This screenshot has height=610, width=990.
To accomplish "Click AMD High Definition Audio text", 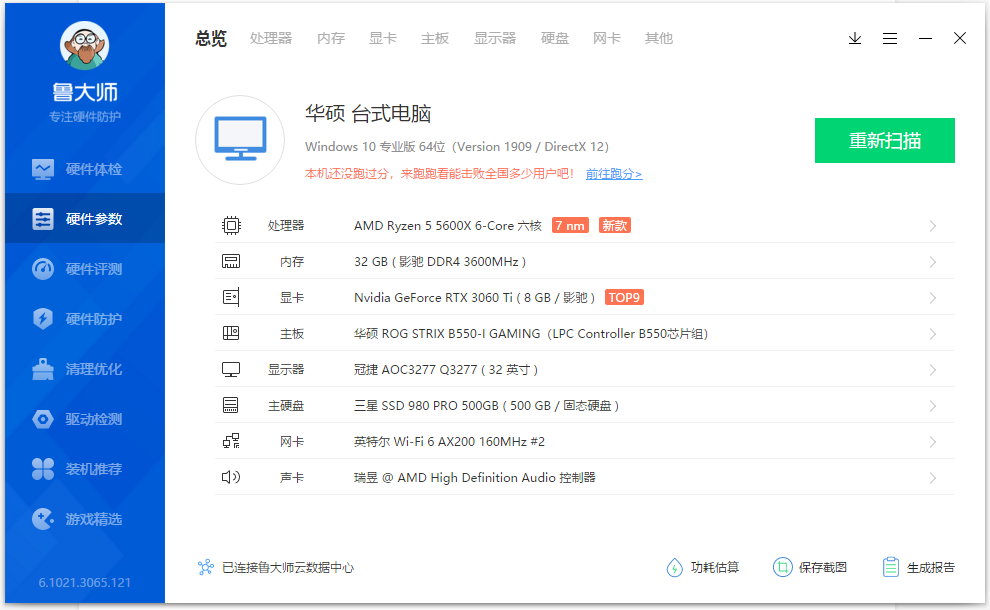I will click(474, 477).
